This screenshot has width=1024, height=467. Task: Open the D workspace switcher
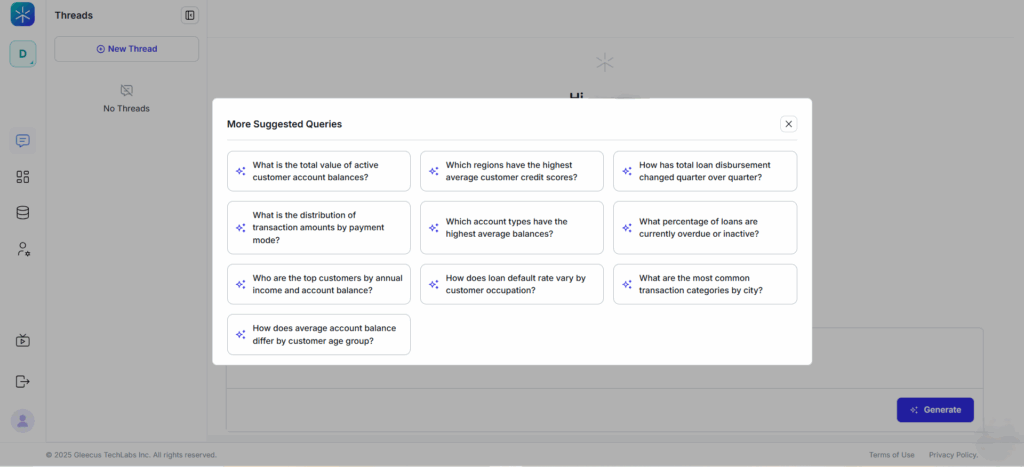click(23, 54)
